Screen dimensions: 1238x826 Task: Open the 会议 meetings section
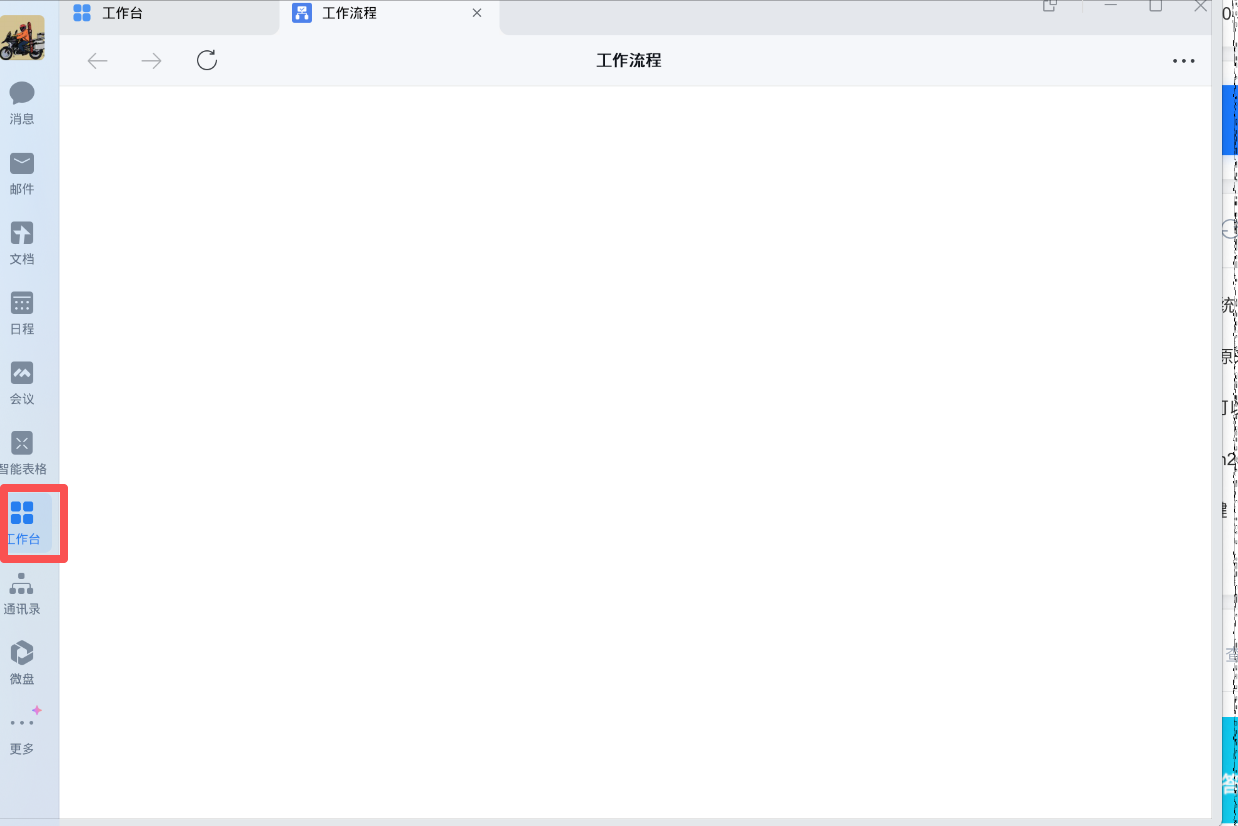pyautogui.click(x=22, y=383)
